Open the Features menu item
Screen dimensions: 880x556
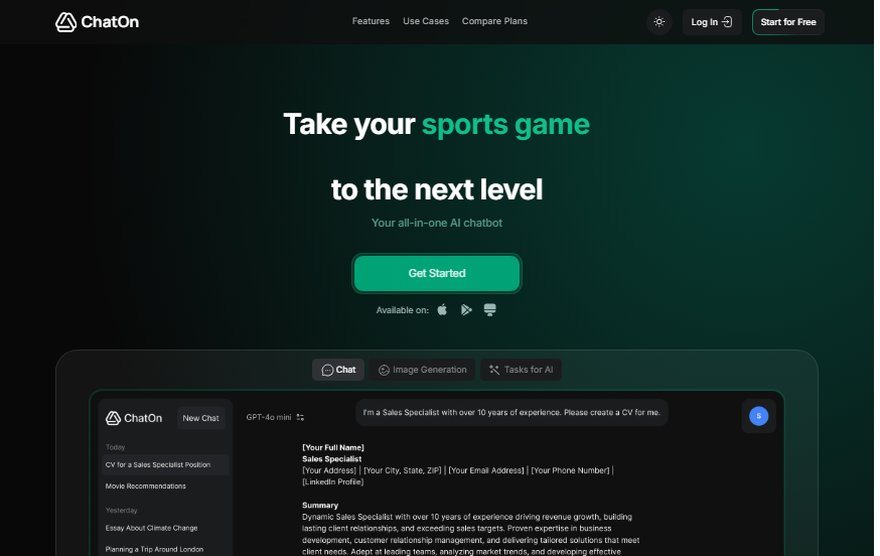click(370, 21)
